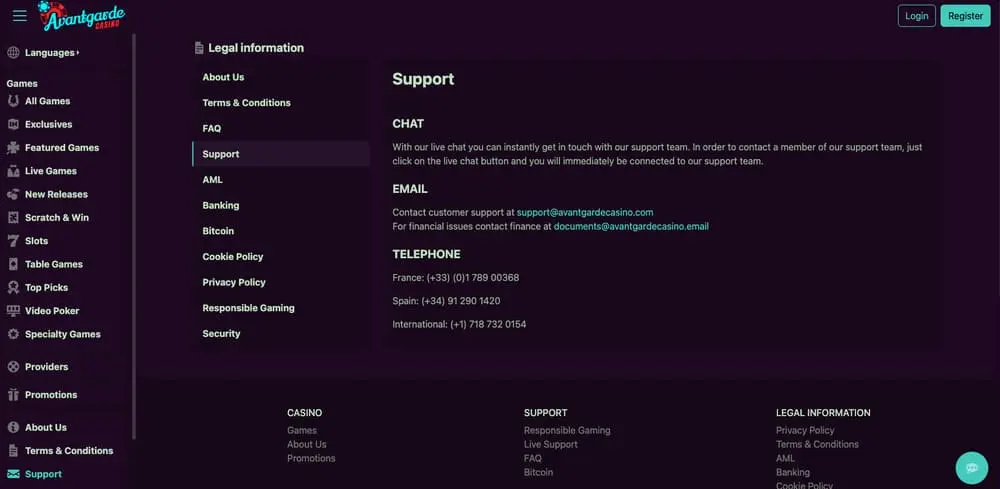Open the Security legal menu item
Screen dimensions: 1000x489
point(221,333)
